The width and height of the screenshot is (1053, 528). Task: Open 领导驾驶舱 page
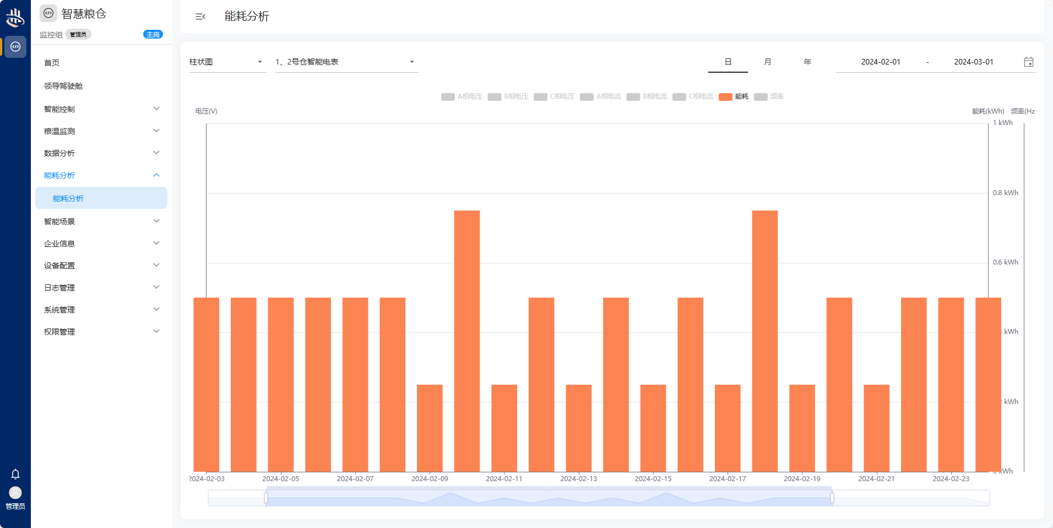click(x=63, y=86)
